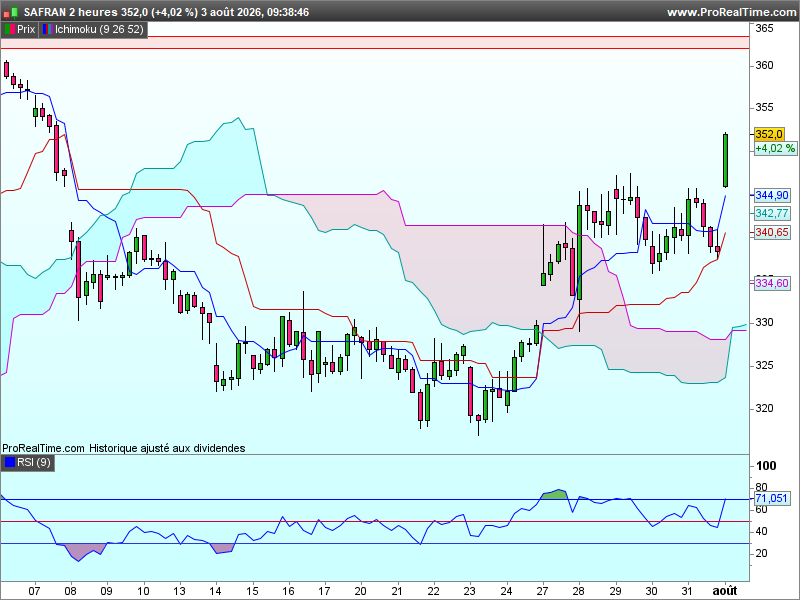Click date 24 on time axis
Image resolution: width=800 pixels, height=600 pixels.
point(506,591)
